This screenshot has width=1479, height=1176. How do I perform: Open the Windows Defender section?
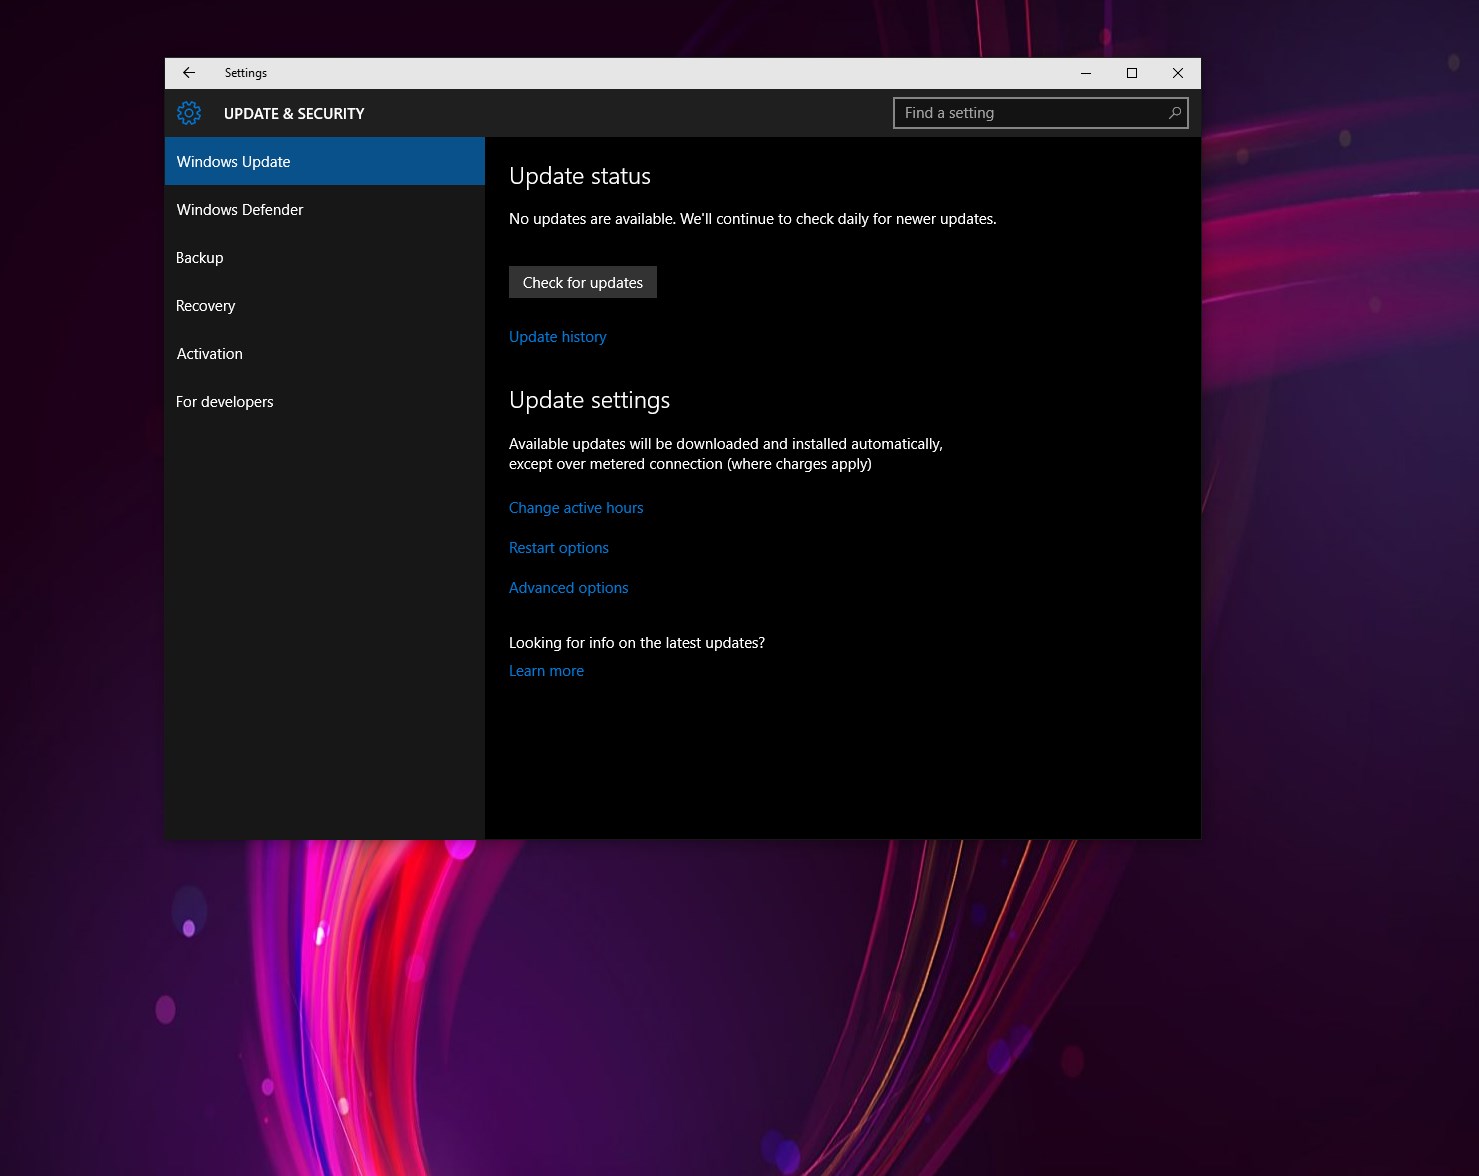coord(240,210)
